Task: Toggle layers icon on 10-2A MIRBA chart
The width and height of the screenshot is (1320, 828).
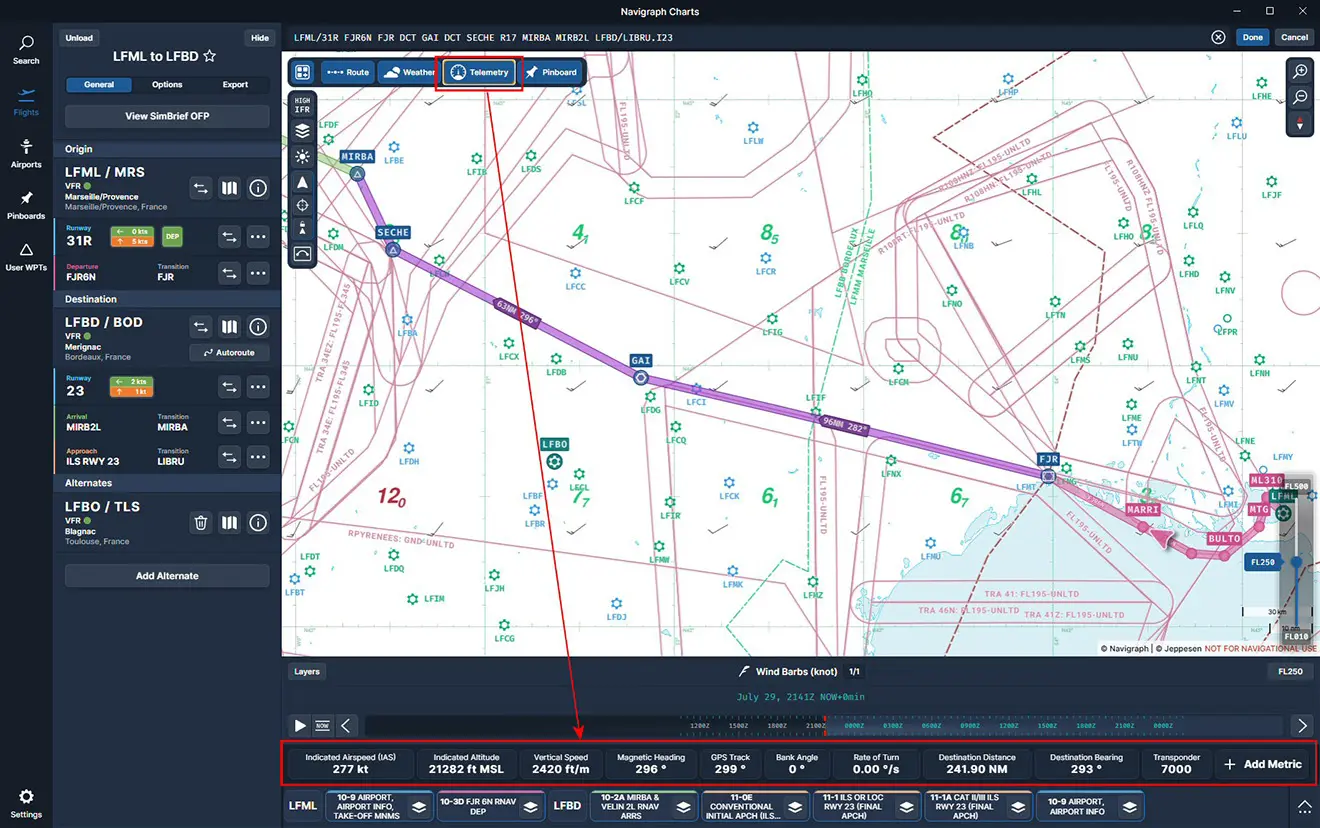Action: coord(683,806)
